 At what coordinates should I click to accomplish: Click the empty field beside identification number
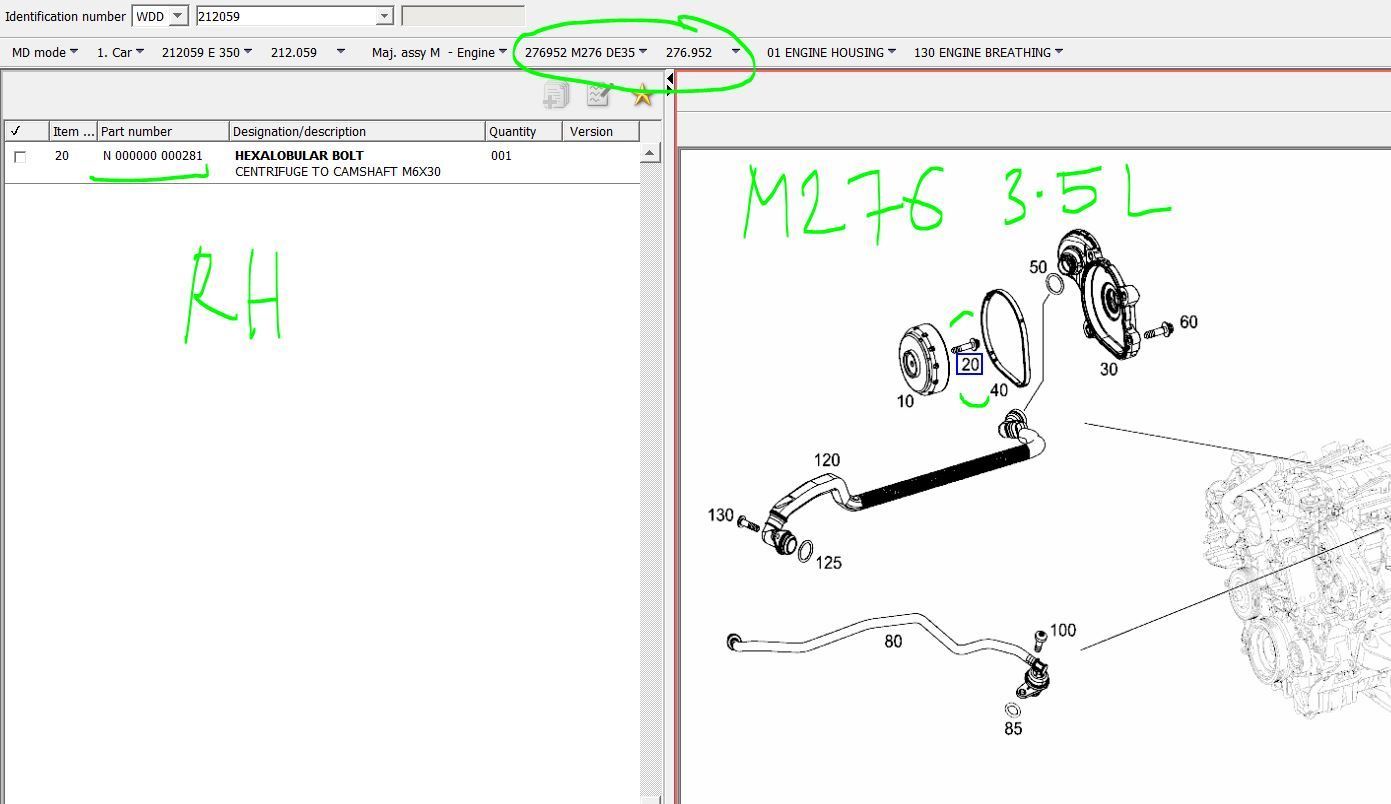(x=462, y=16)
